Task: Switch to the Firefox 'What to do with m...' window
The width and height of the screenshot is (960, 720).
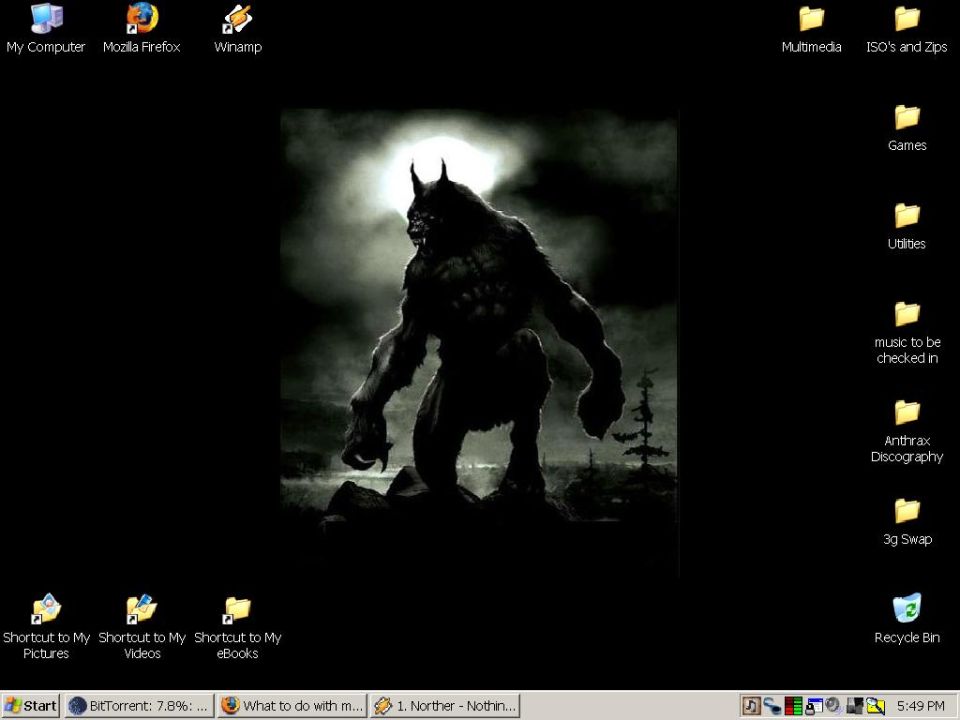Action: pyautogui.click(x=292, y=706)
